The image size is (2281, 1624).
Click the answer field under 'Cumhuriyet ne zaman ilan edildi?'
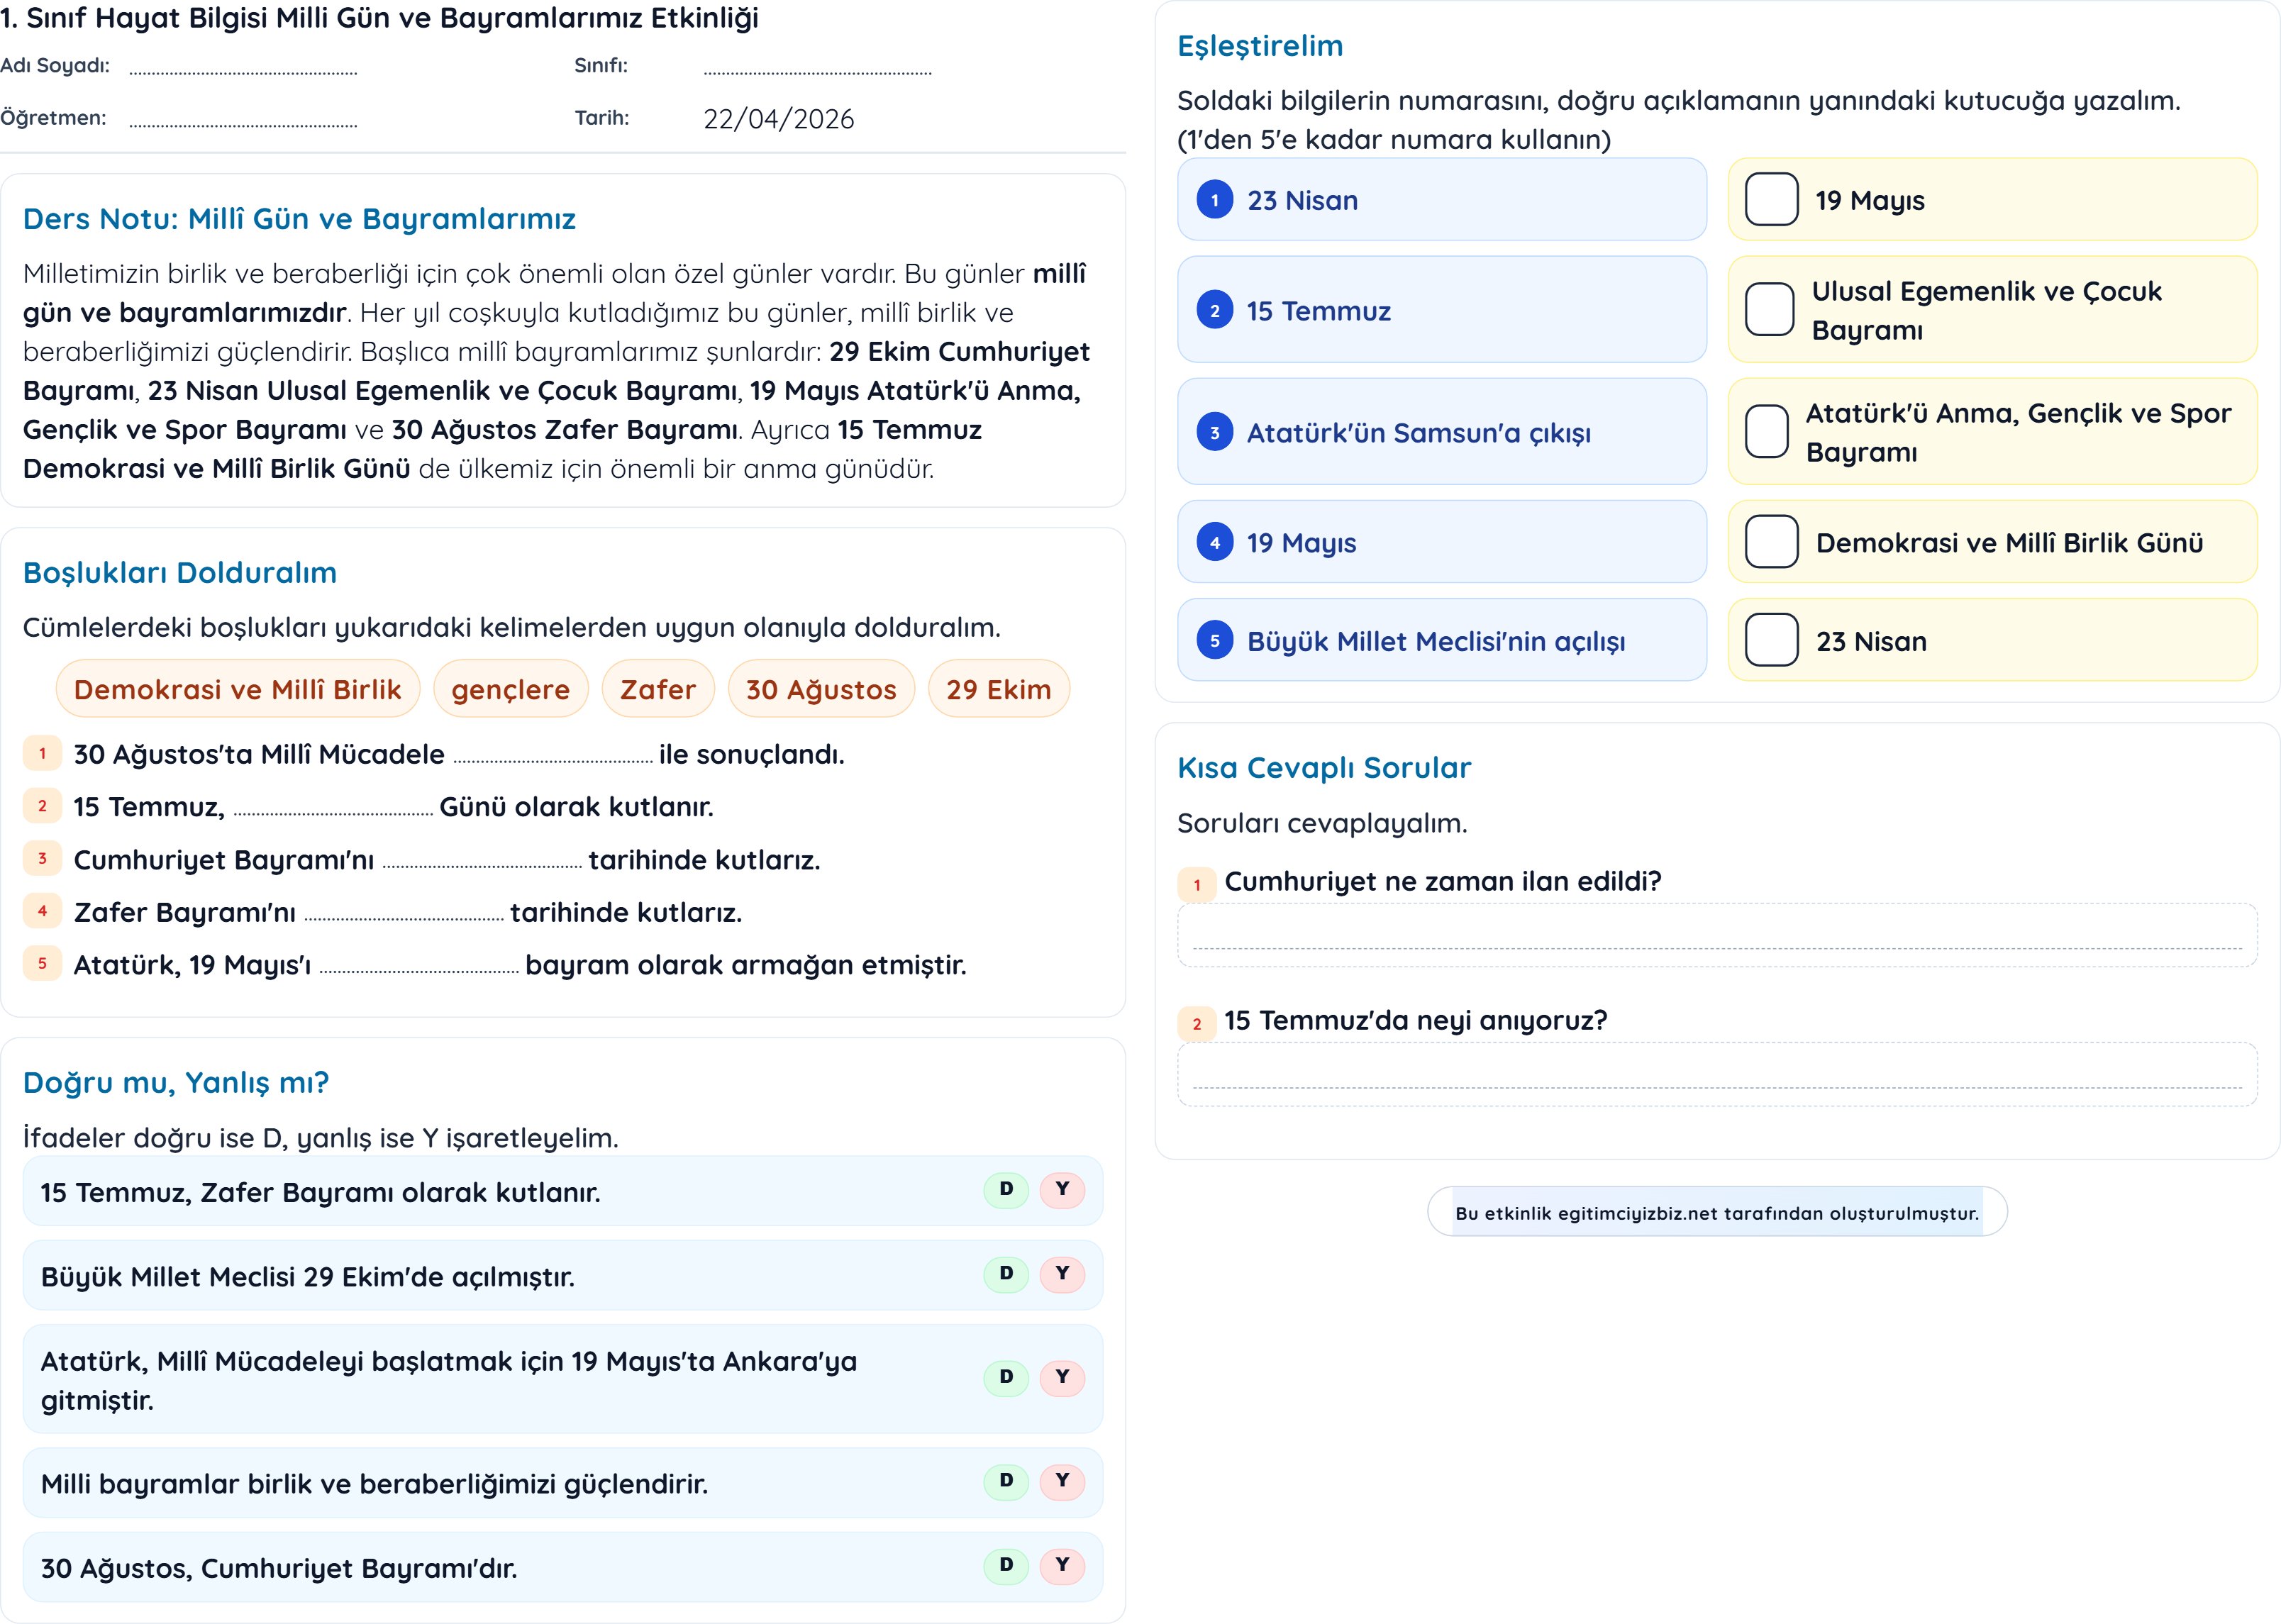coord(1717,935)
